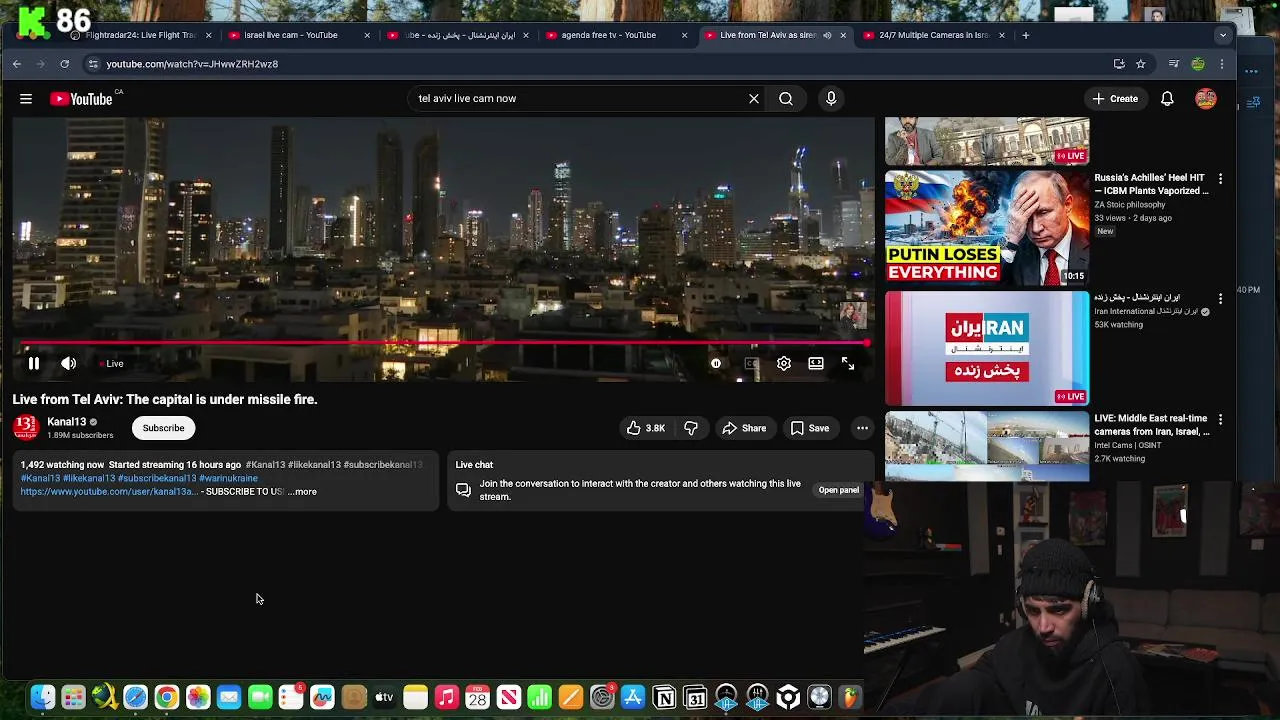Open the more actions ellipsis menu
Screen dimensions: 1280x720
862,428
